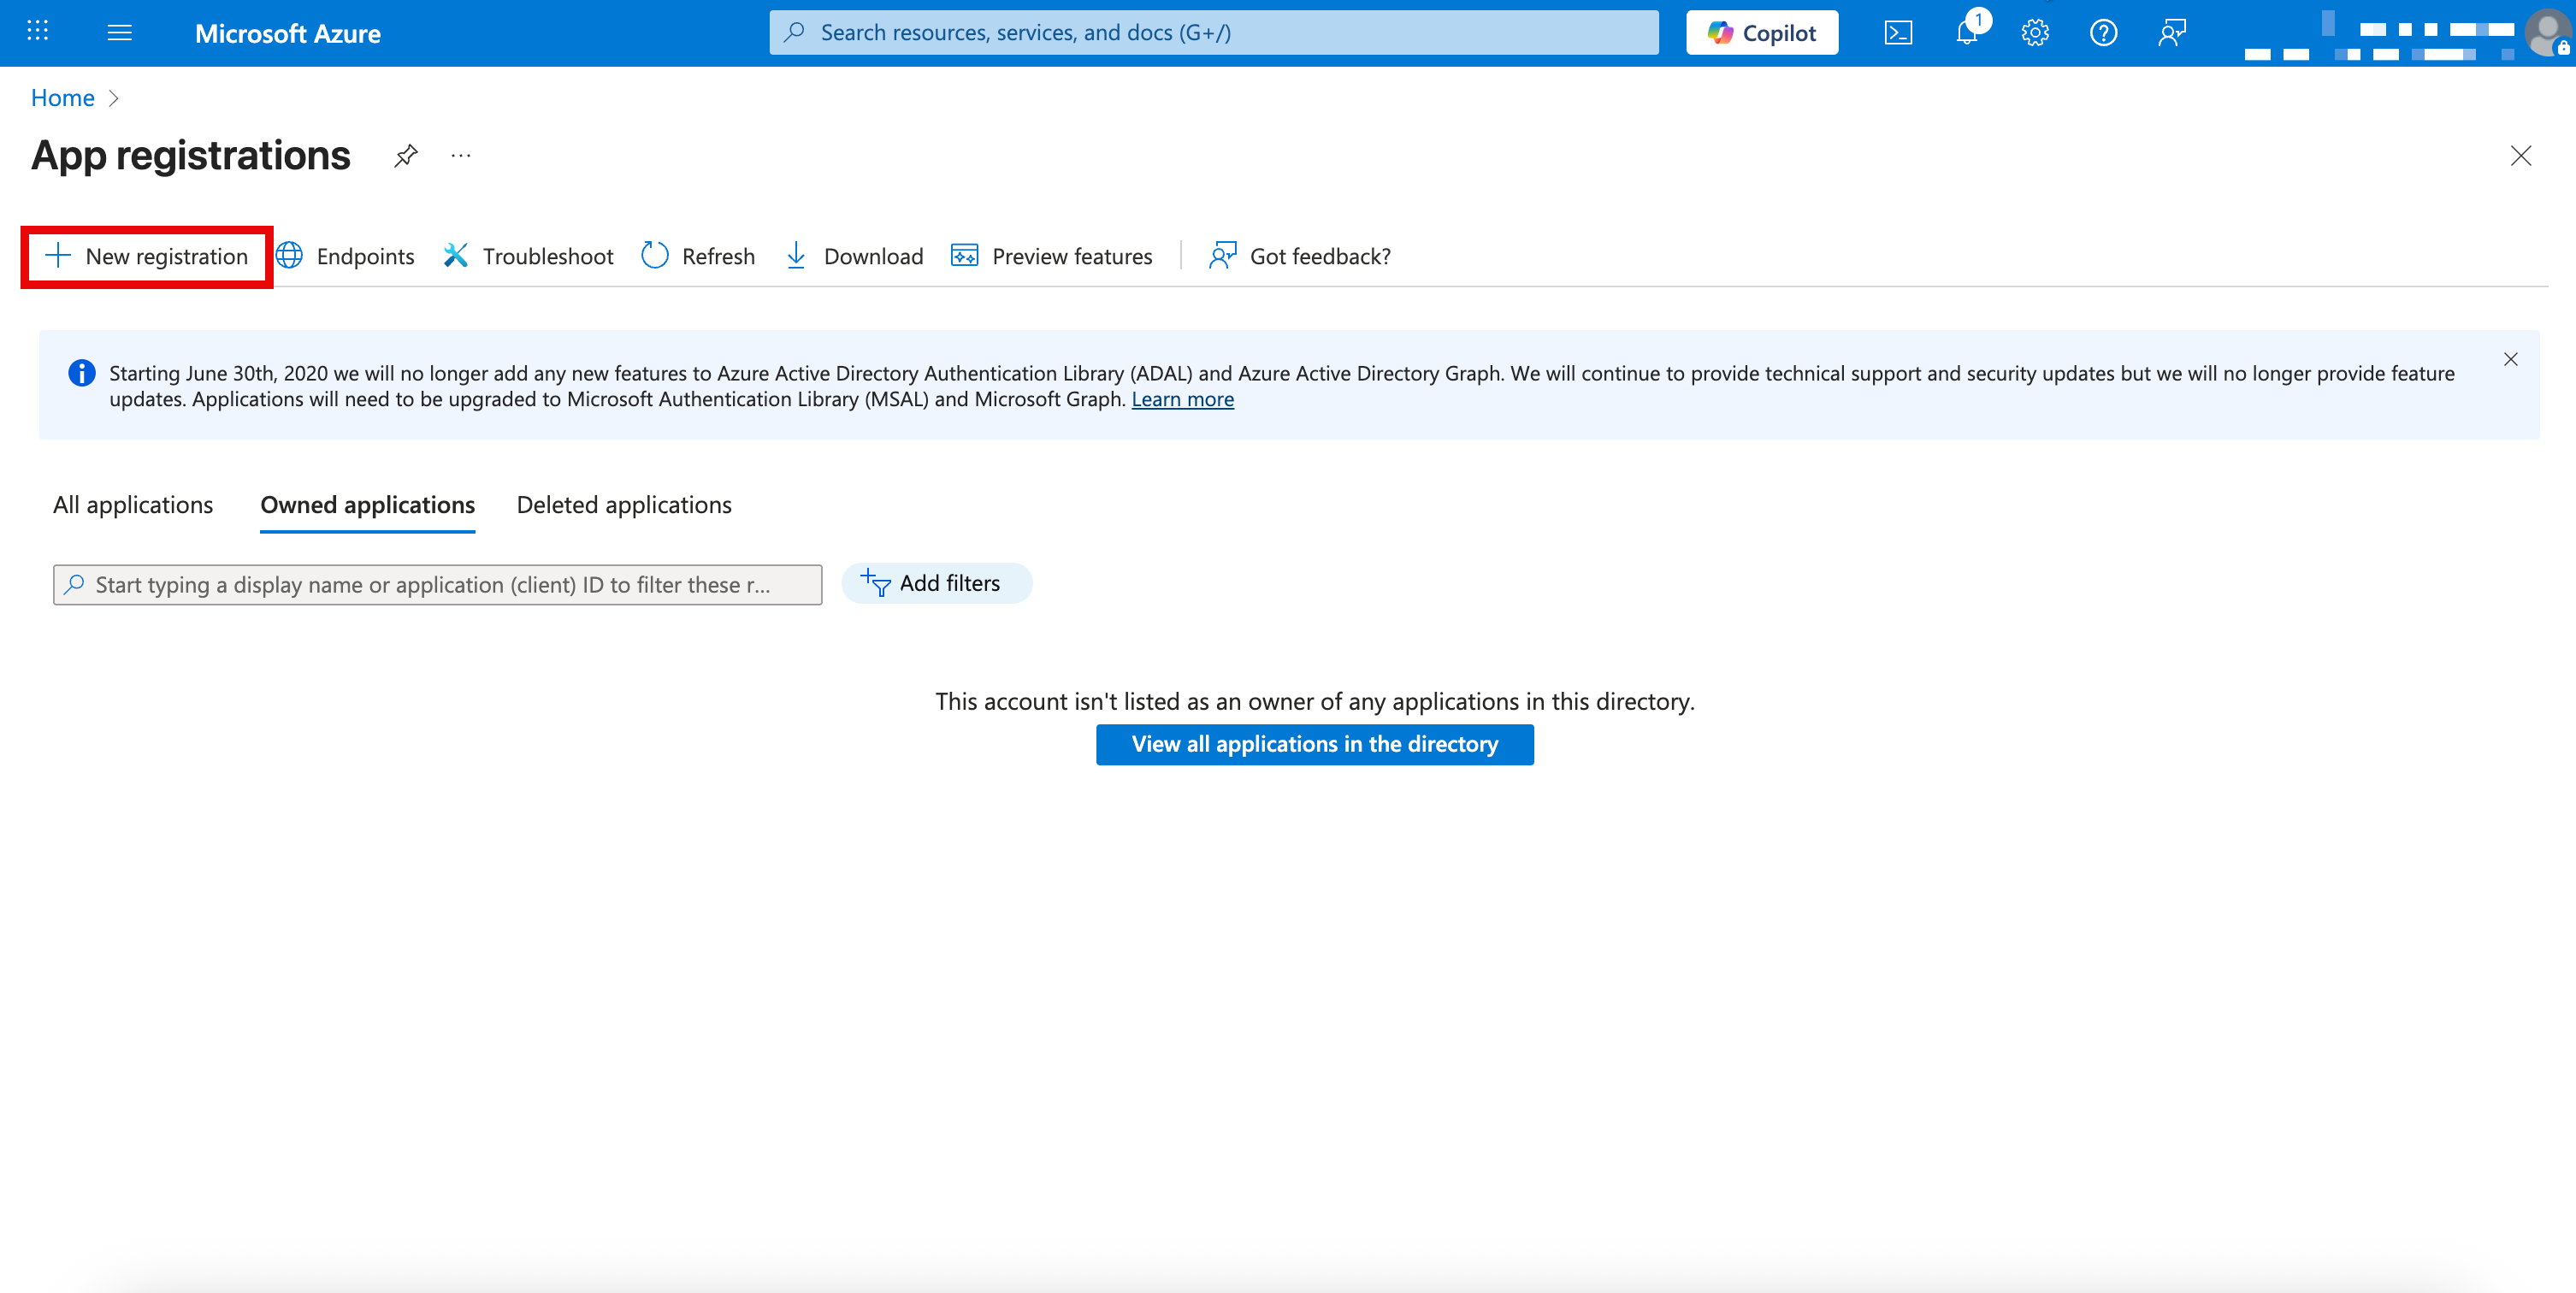Open the Azure apps grid launcher

(x=37, y=32)
